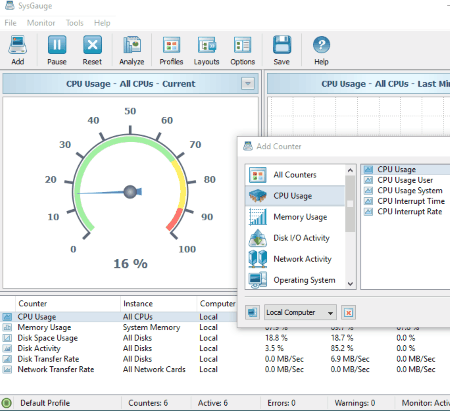Open the Tools menu
This screenshot has width=450, height=411.
tap(74, 23)
